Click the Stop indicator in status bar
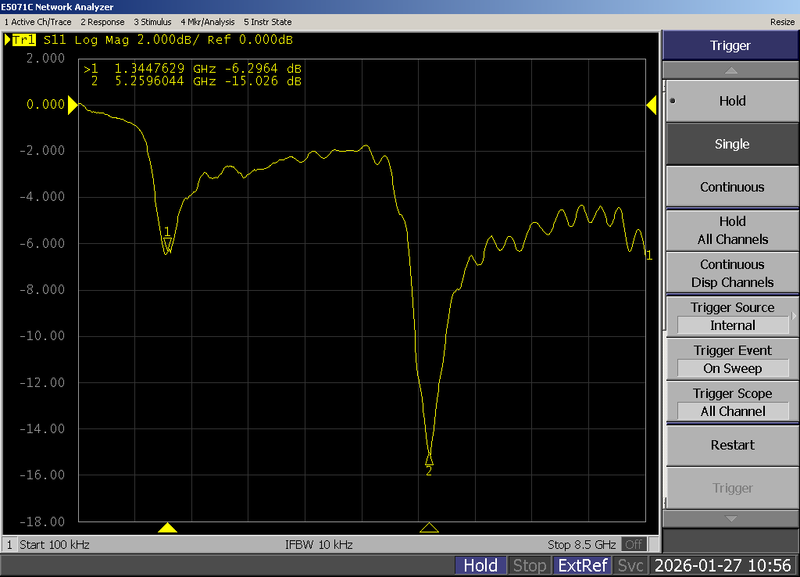Viewport: 800px width, 577px height. [530, 565]
